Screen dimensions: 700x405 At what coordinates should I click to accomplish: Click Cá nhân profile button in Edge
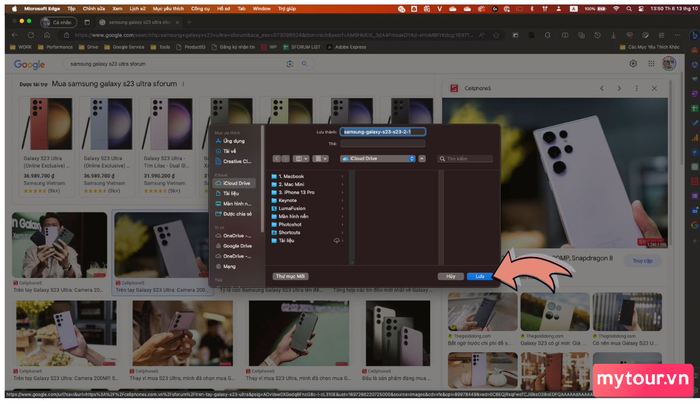click(58, 22)
